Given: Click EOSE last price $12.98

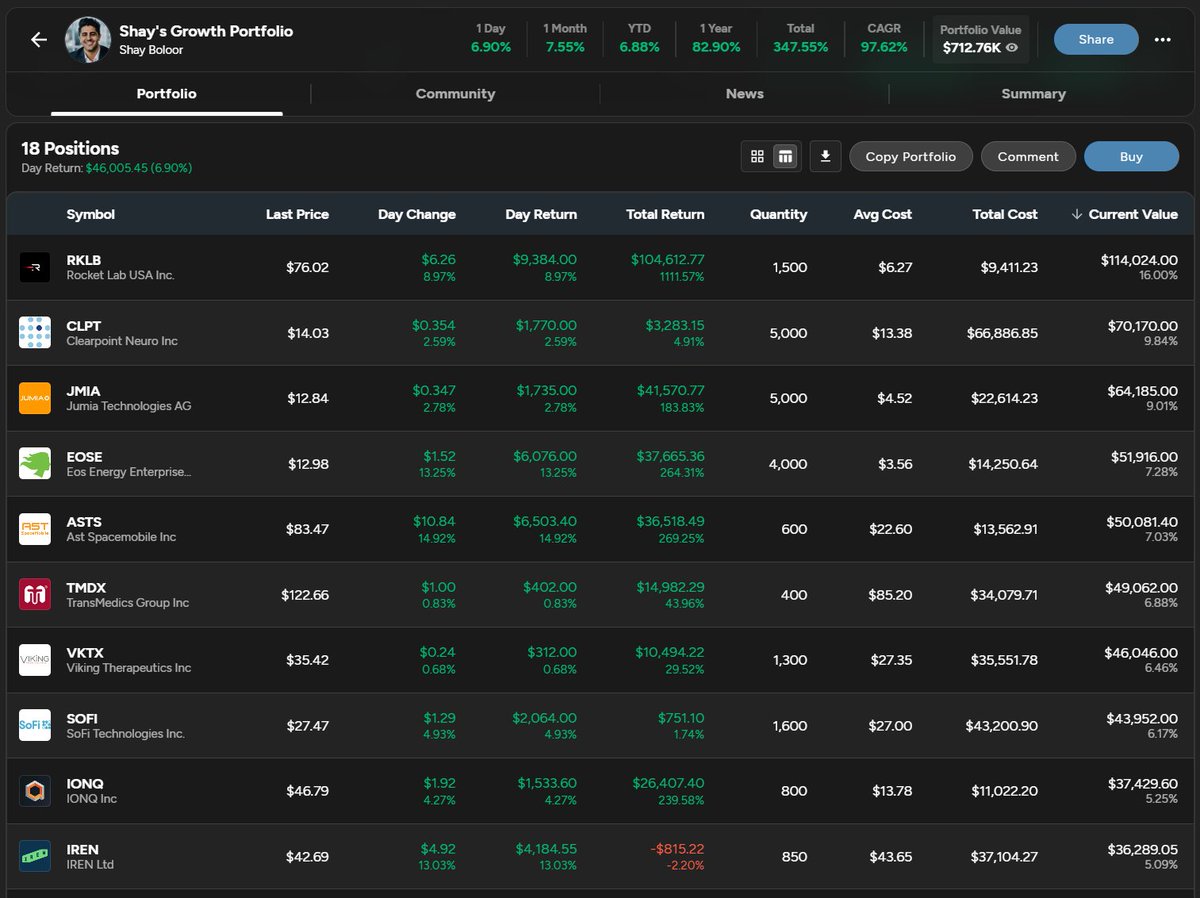Looking at the screenshot, I should pyautogui.click(x=308, y=464).
